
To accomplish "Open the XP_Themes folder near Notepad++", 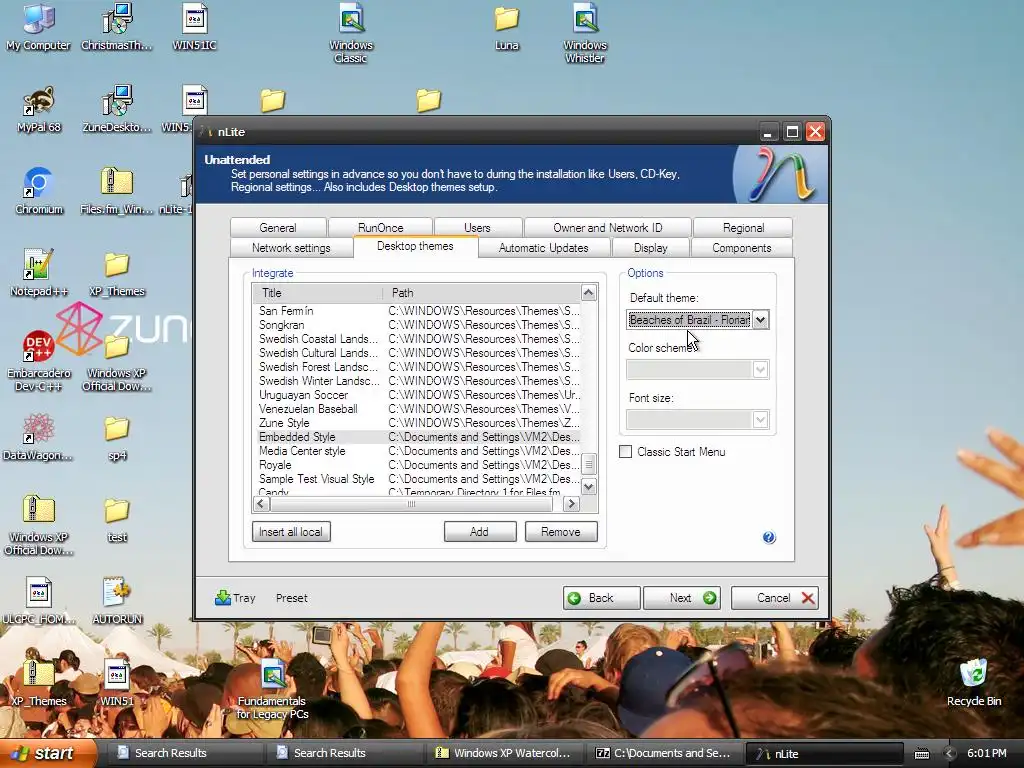I will pyautogui.click(x=116, y=274).
